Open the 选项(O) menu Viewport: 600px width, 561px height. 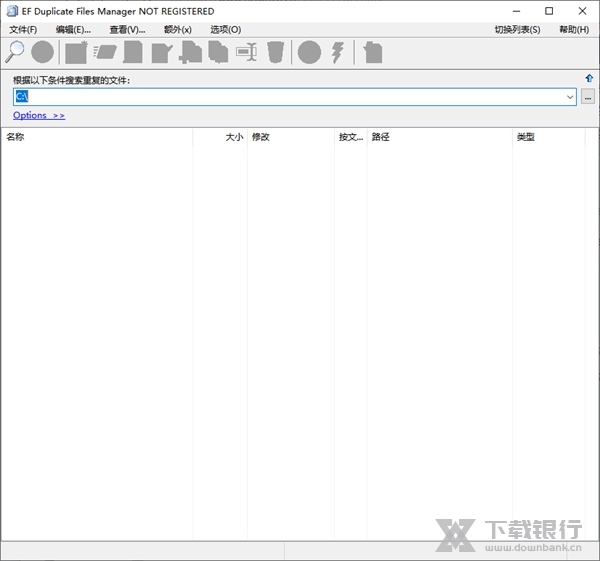click(225, 30)
